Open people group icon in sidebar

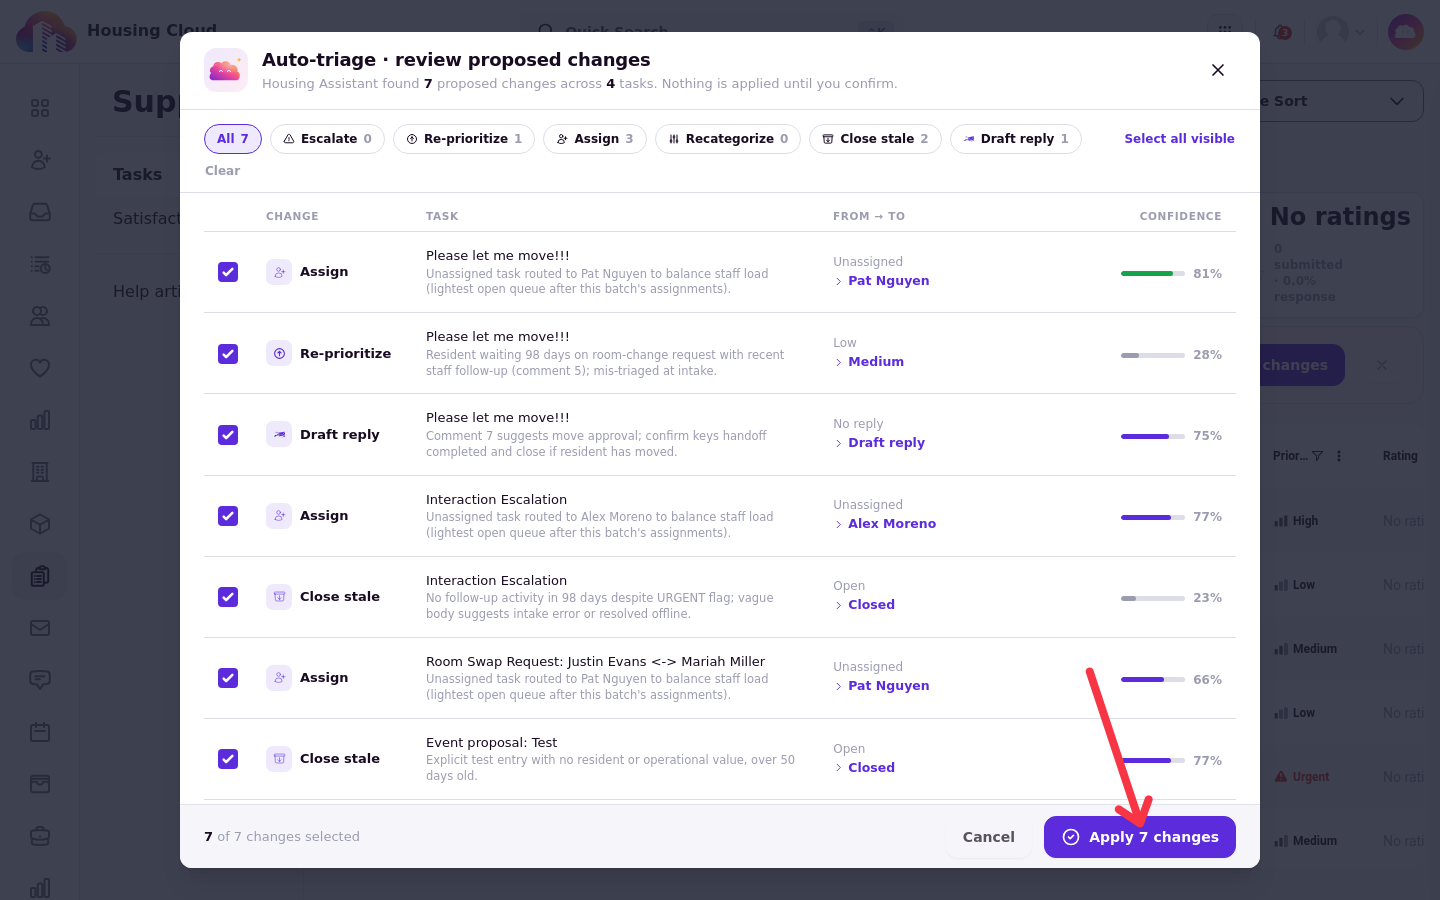(40, 316)
